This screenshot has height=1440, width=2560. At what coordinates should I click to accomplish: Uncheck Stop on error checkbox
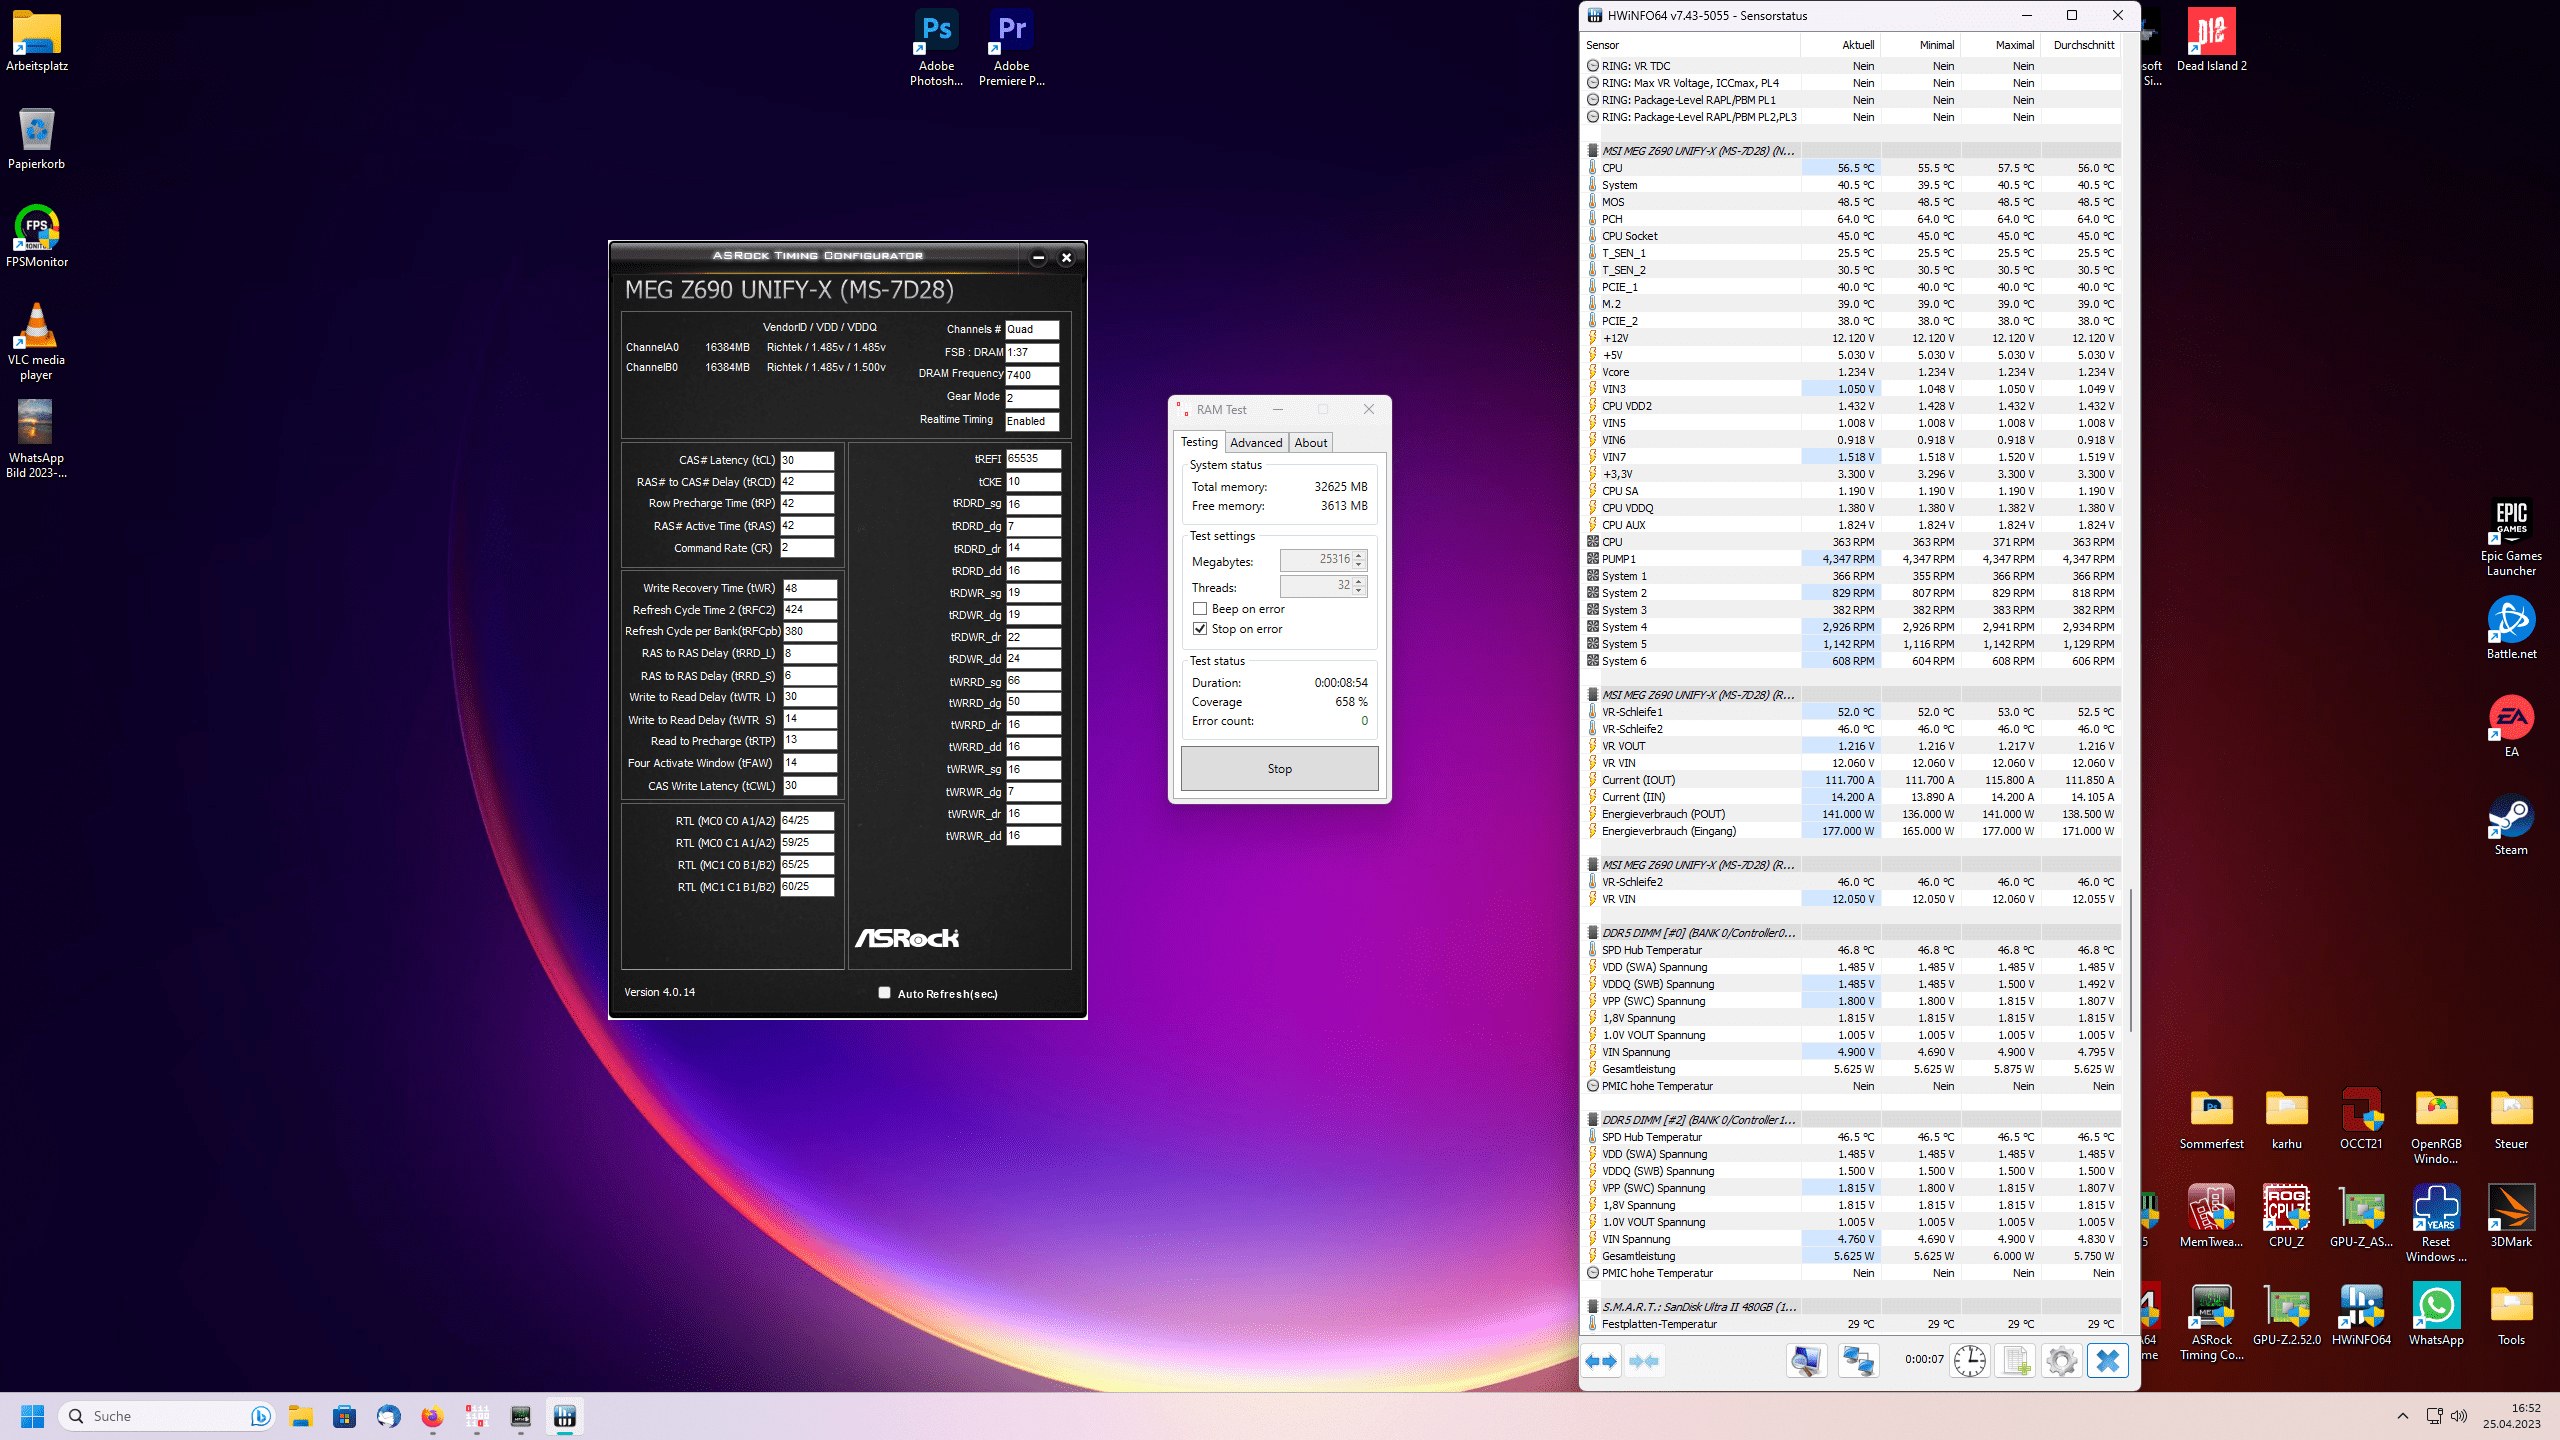1199,629
